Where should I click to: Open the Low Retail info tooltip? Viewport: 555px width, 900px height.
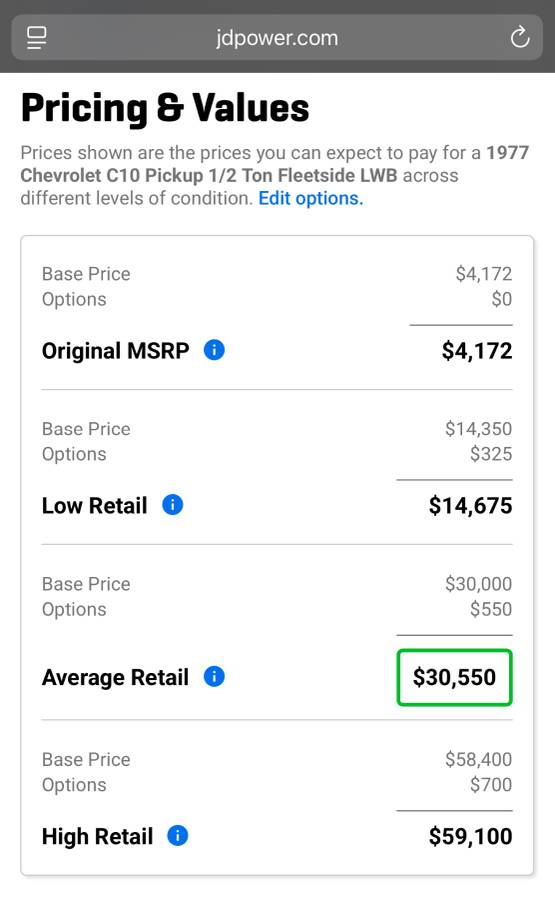tap(173, 505)
